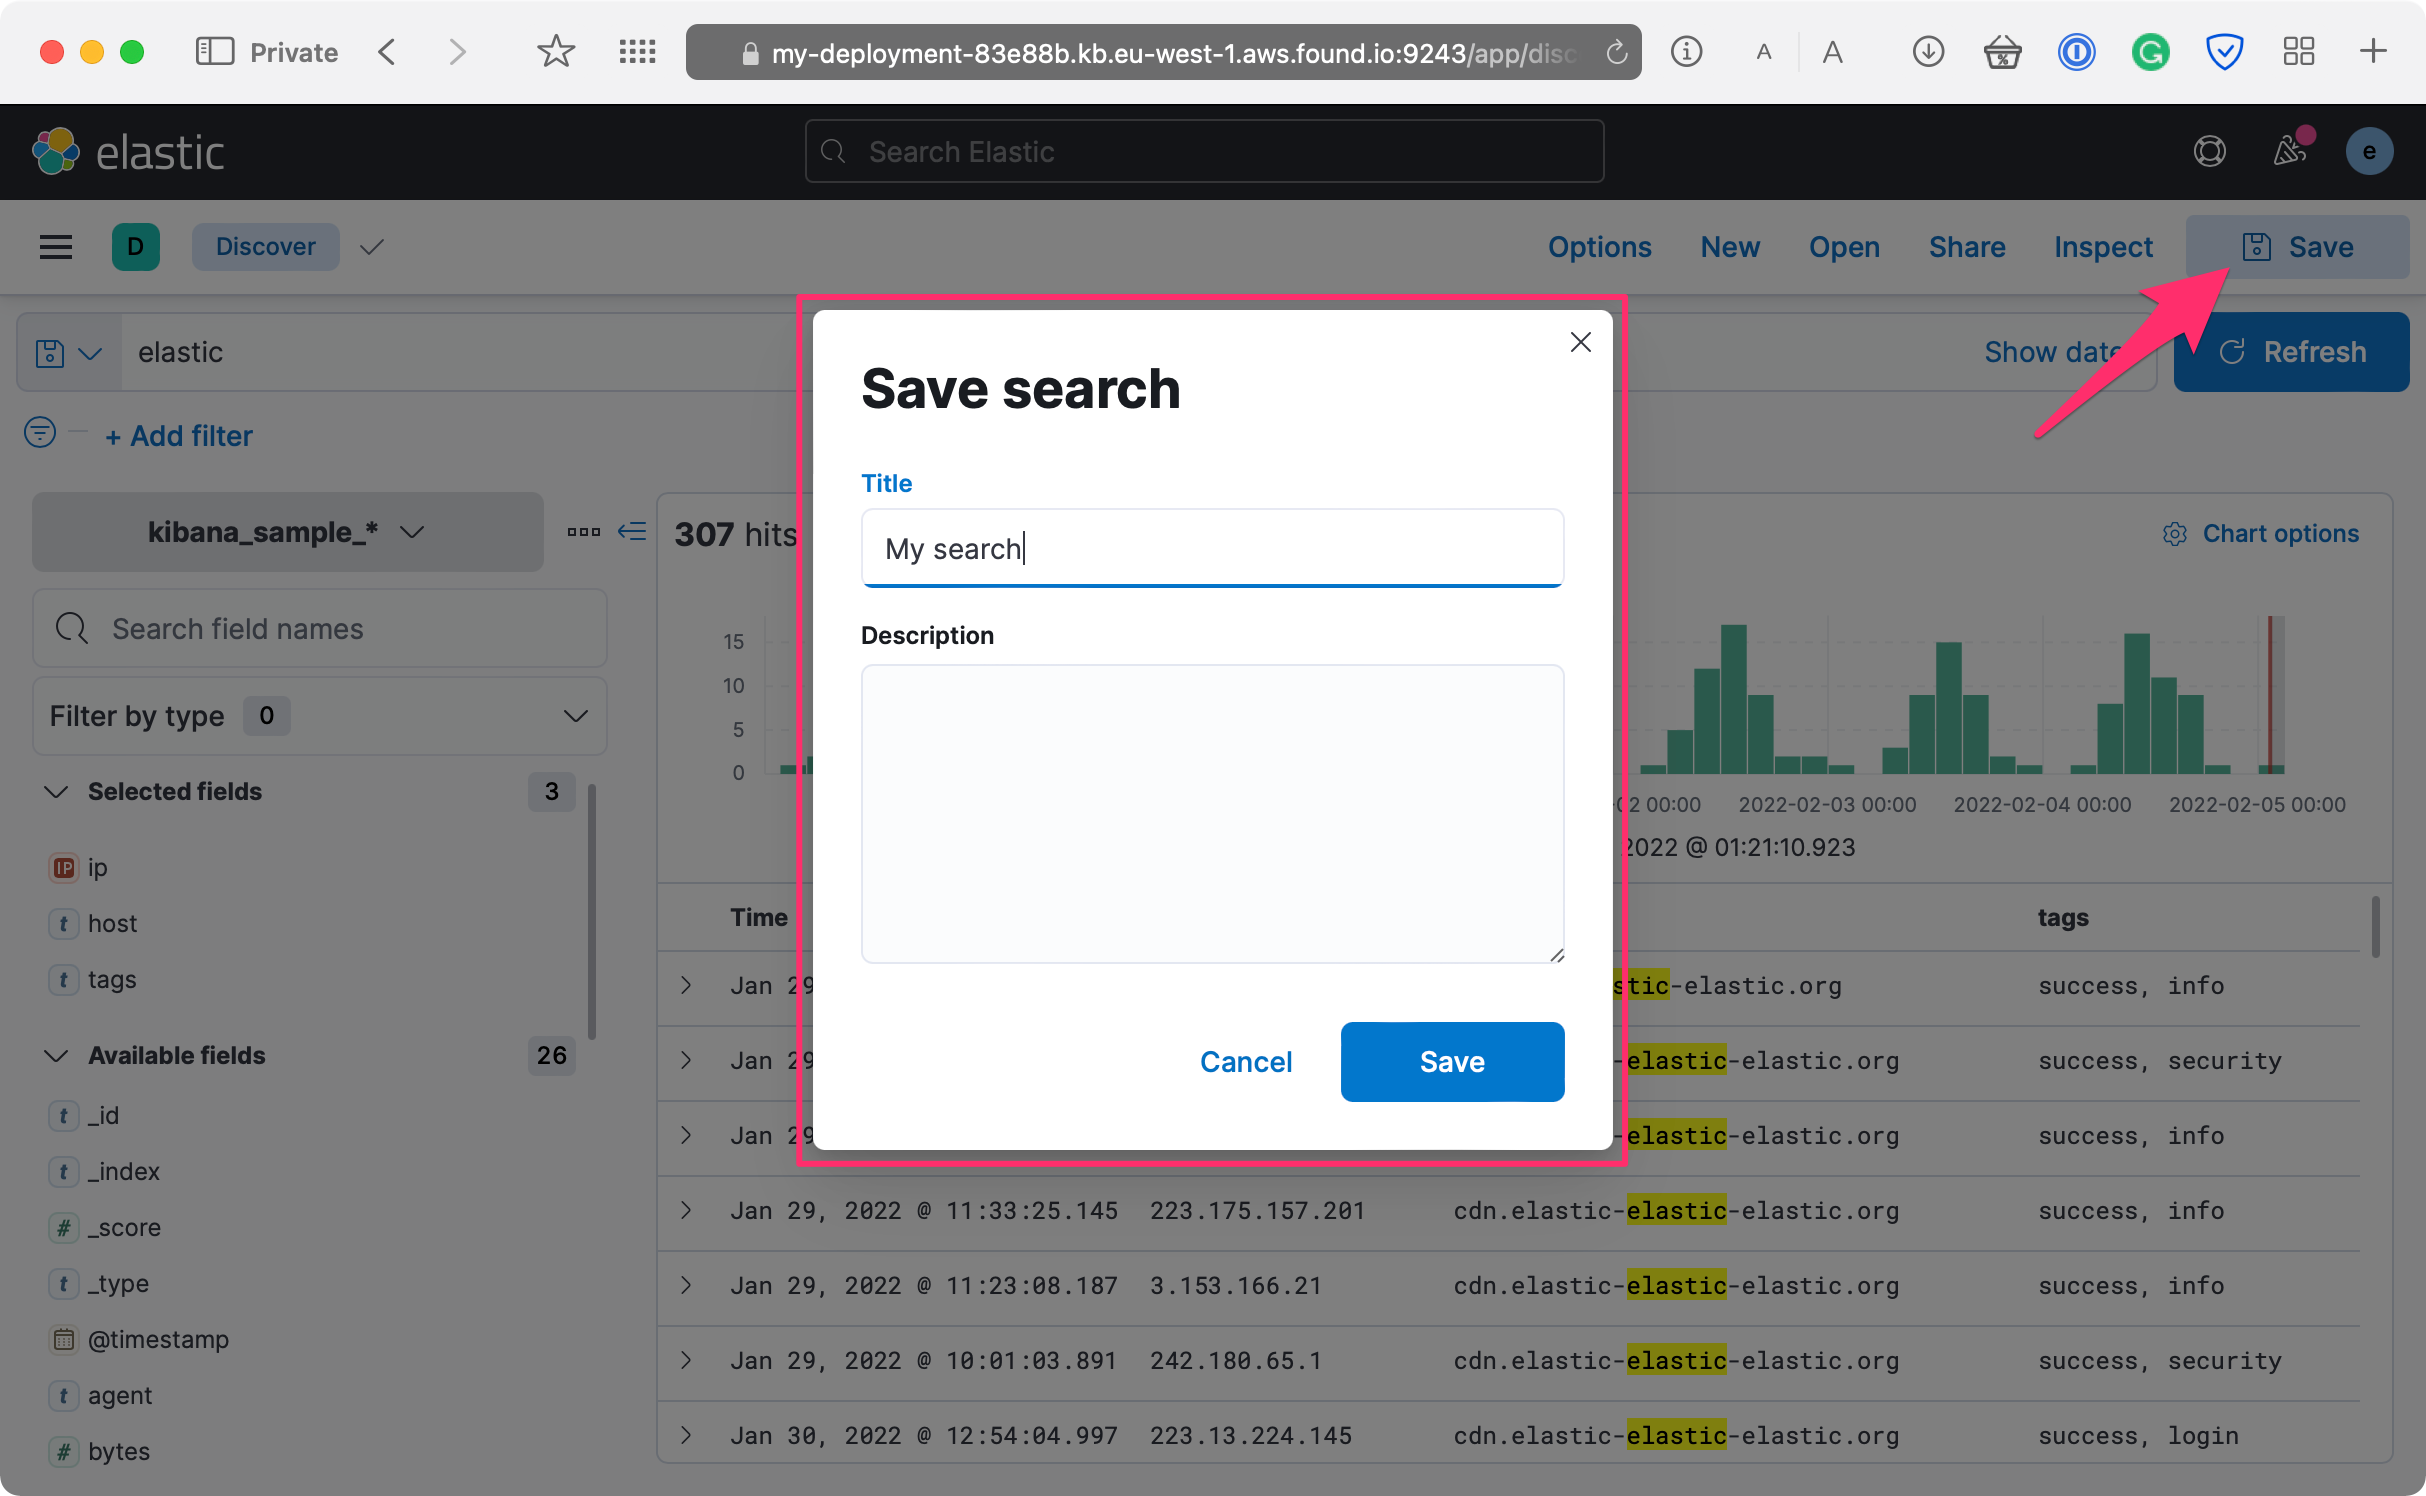Image resolution: width=2426 pixels, height=1496 pixels.
Task: Open the kibana_sample_* index pattern dropdown
Action: 287,532
